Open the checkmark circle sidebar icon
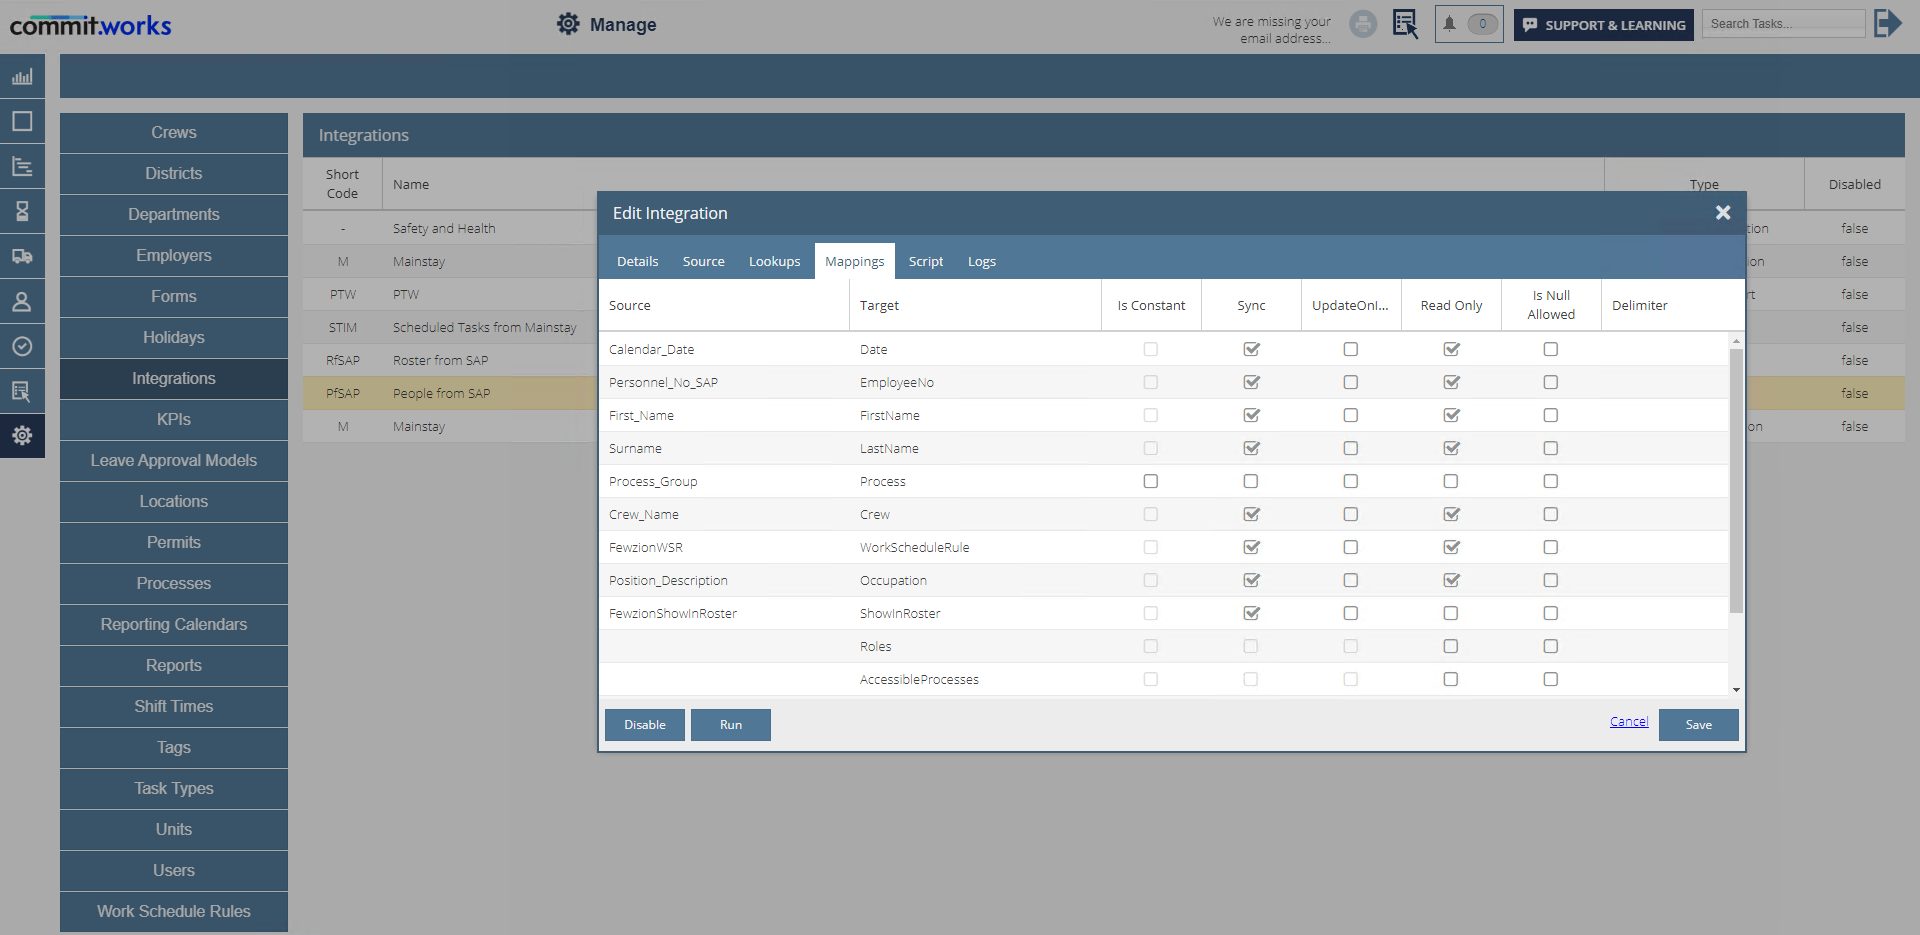The image size is (1920, 935). point(22,346)
